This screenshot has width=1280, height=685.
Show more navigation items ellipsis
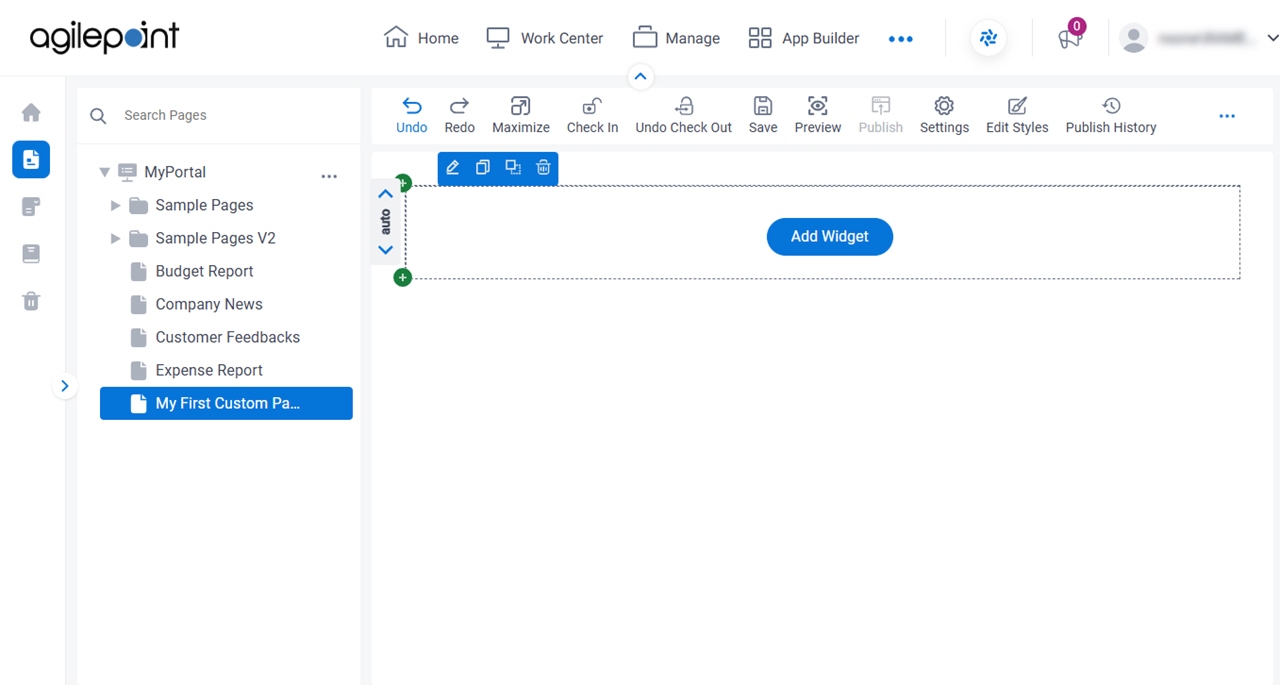click(x=901, y=39)
